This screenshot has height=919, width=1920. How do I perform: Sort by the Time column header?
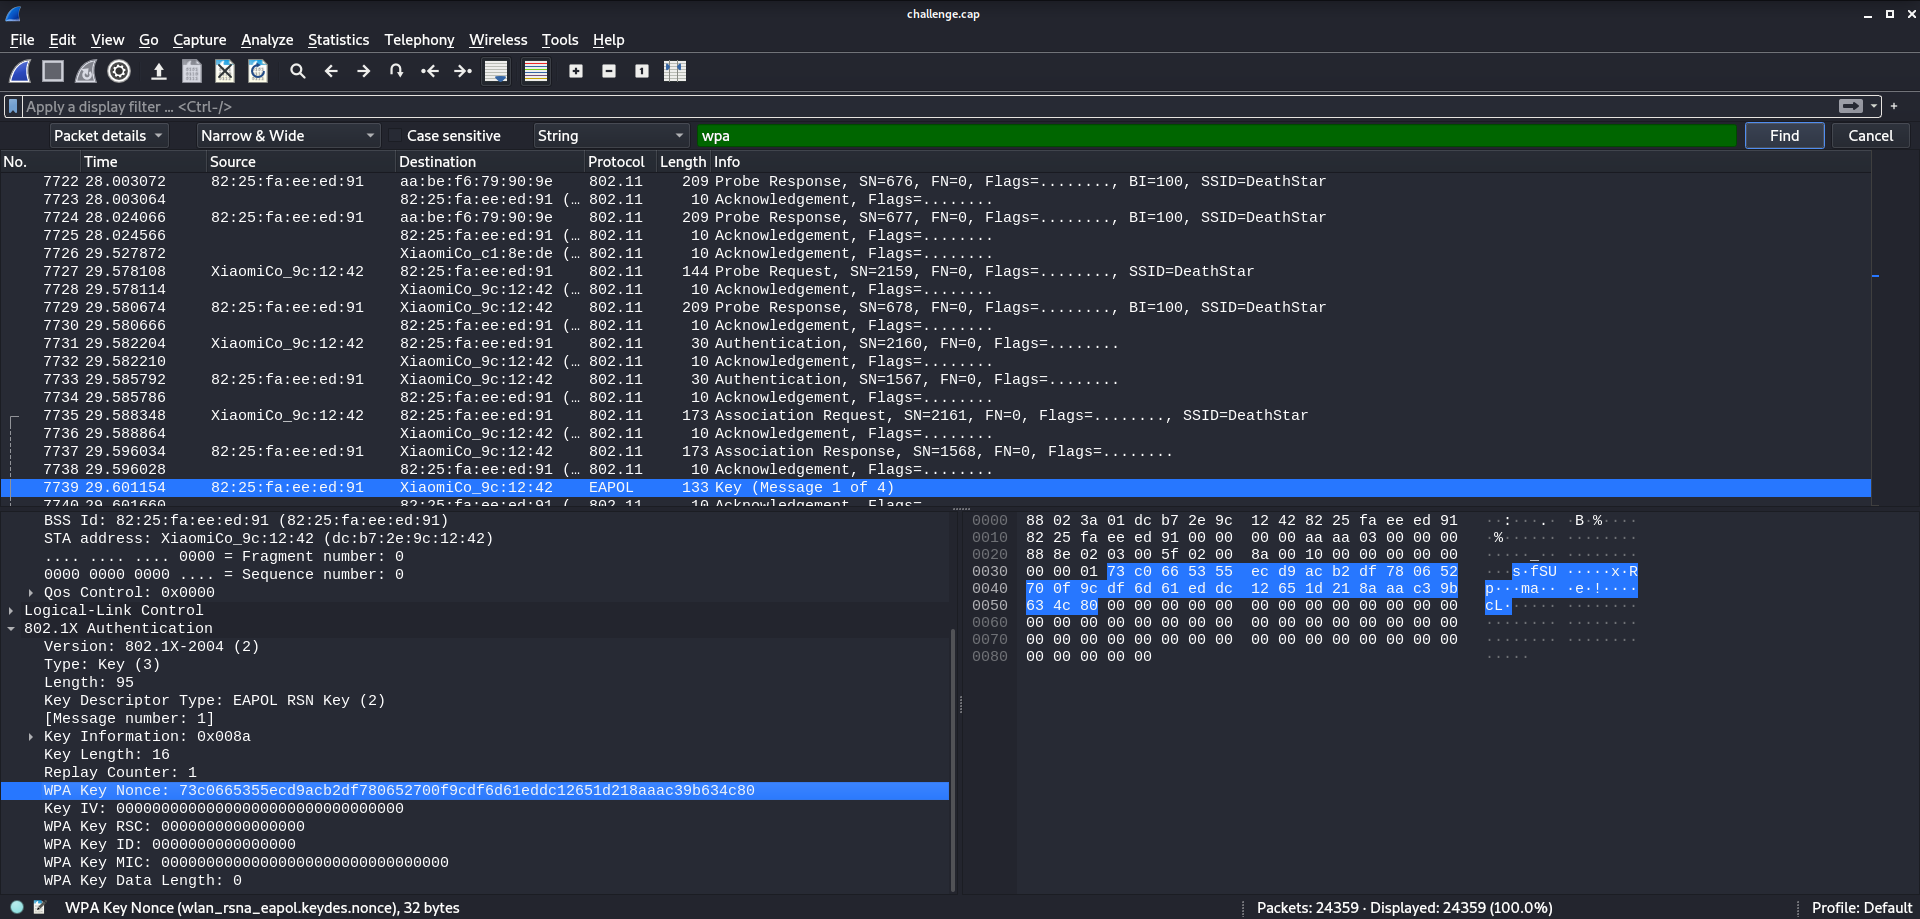pyautogui.click(x=142, y=162)
